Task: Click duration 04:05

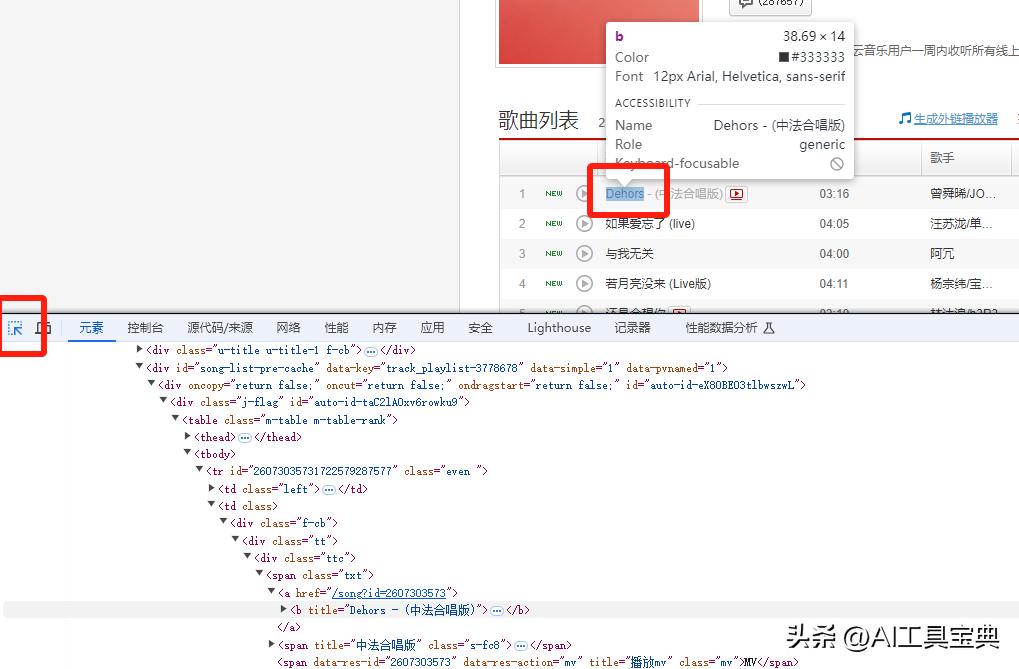Action: point(834,224)
